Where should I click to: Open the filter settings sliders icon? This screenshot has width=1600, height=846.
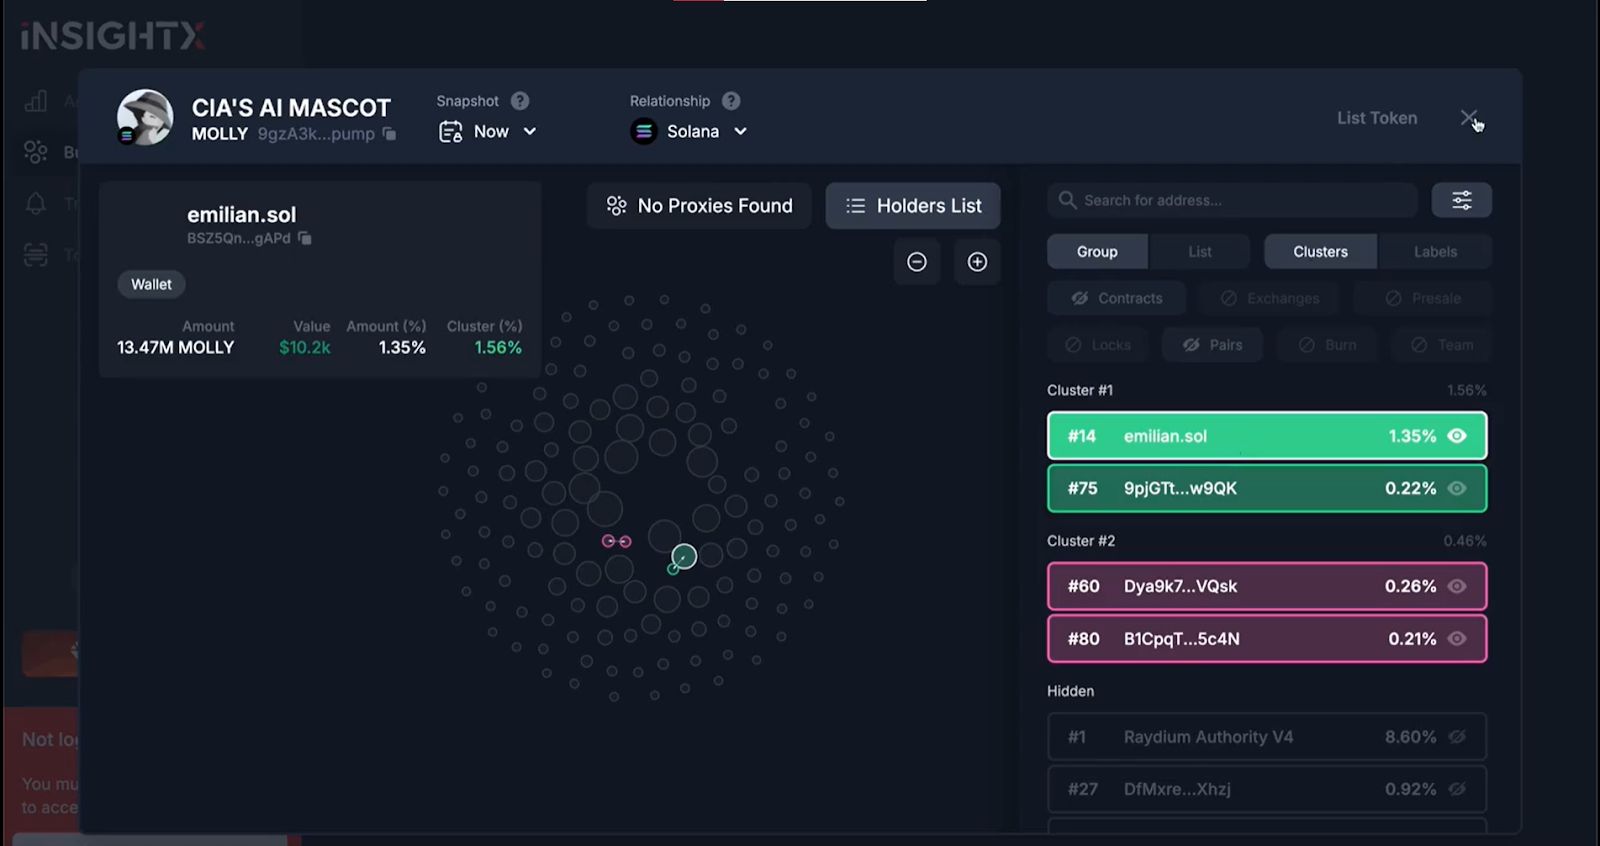tap(1462, 200)
